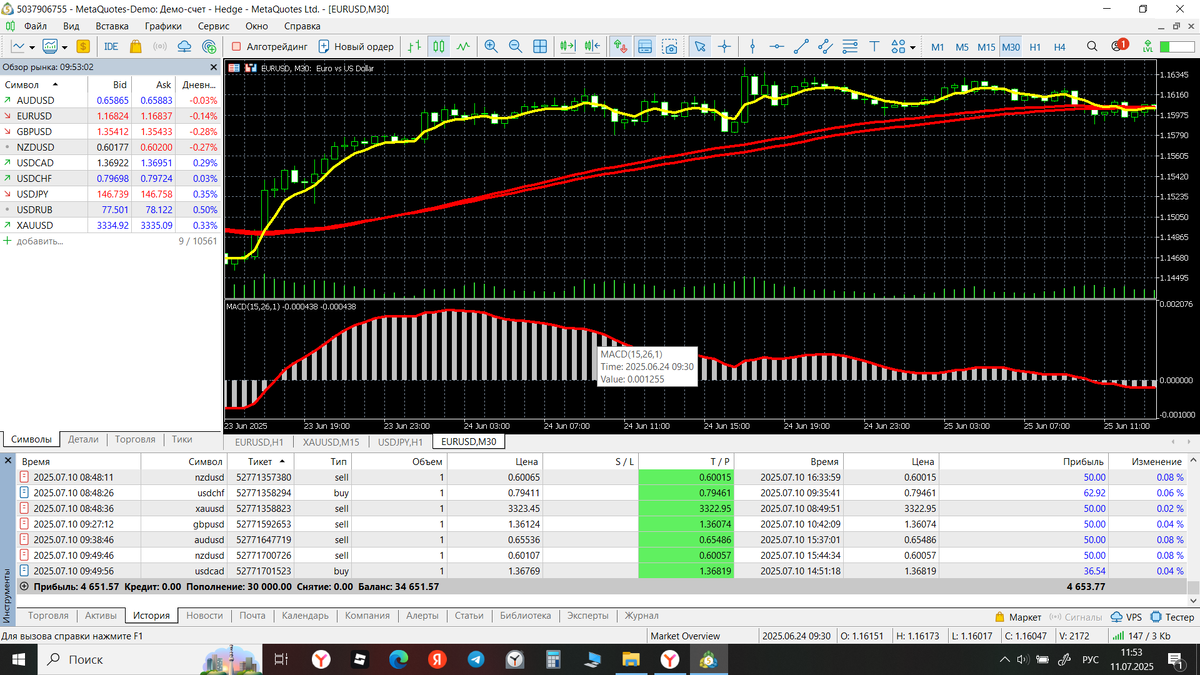The image size is (1200, 675).
Task: Open the Тестер link in the toolbox
Action: [x=1172, y=617]
